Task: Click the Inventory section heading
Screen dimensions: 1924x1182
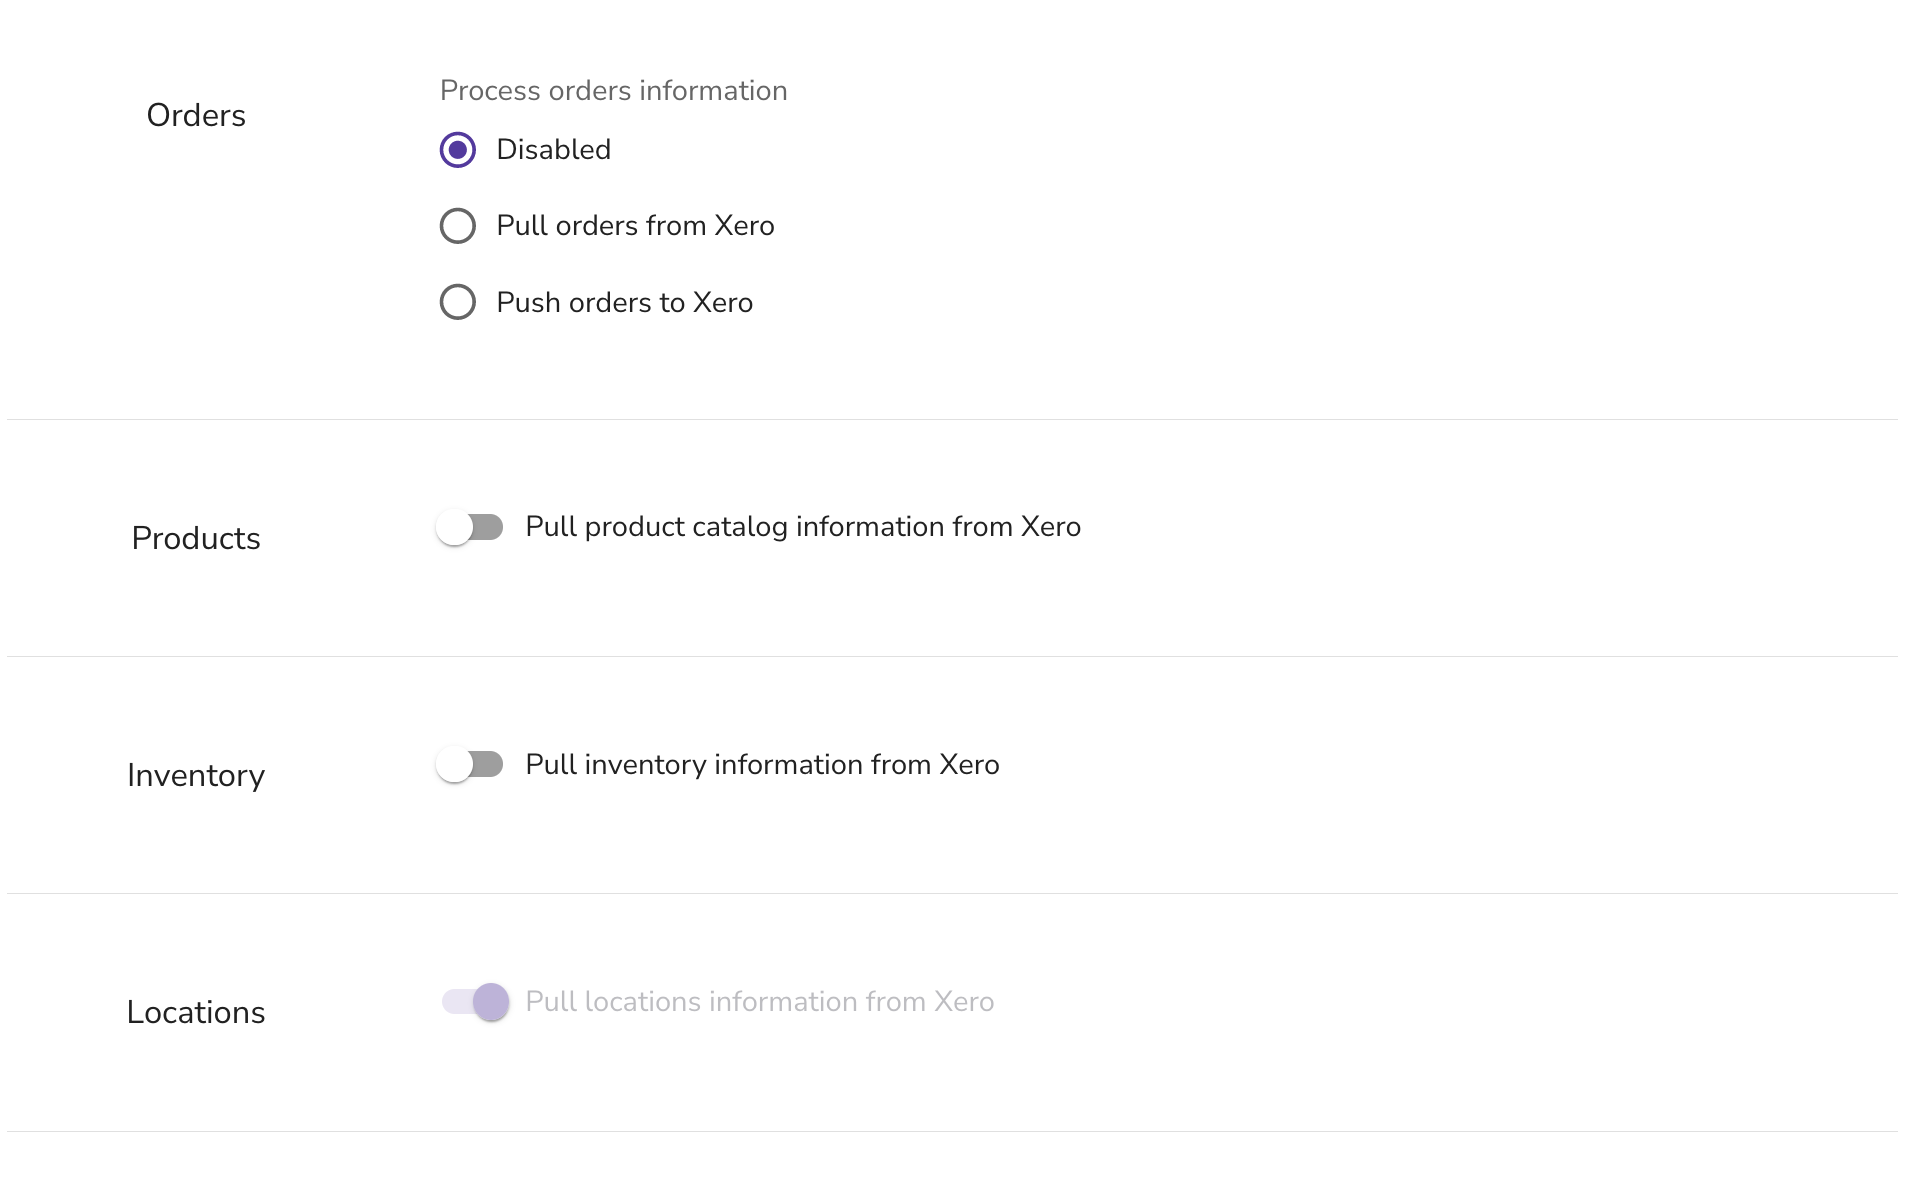Action: 196,776
